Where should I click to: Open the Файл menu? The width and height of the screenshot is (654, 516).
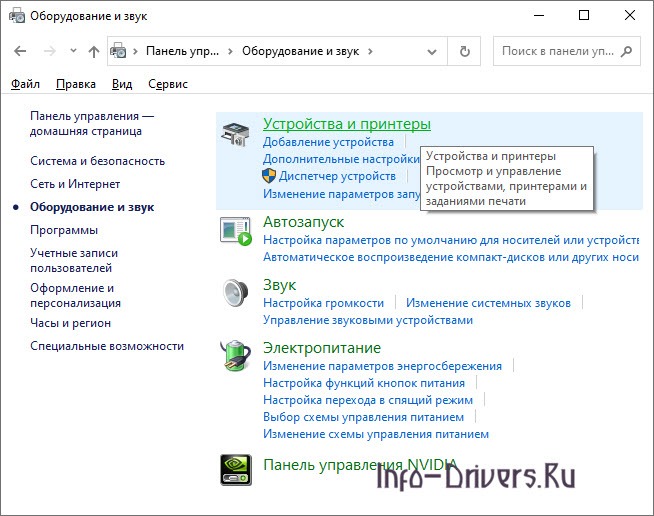26,85
